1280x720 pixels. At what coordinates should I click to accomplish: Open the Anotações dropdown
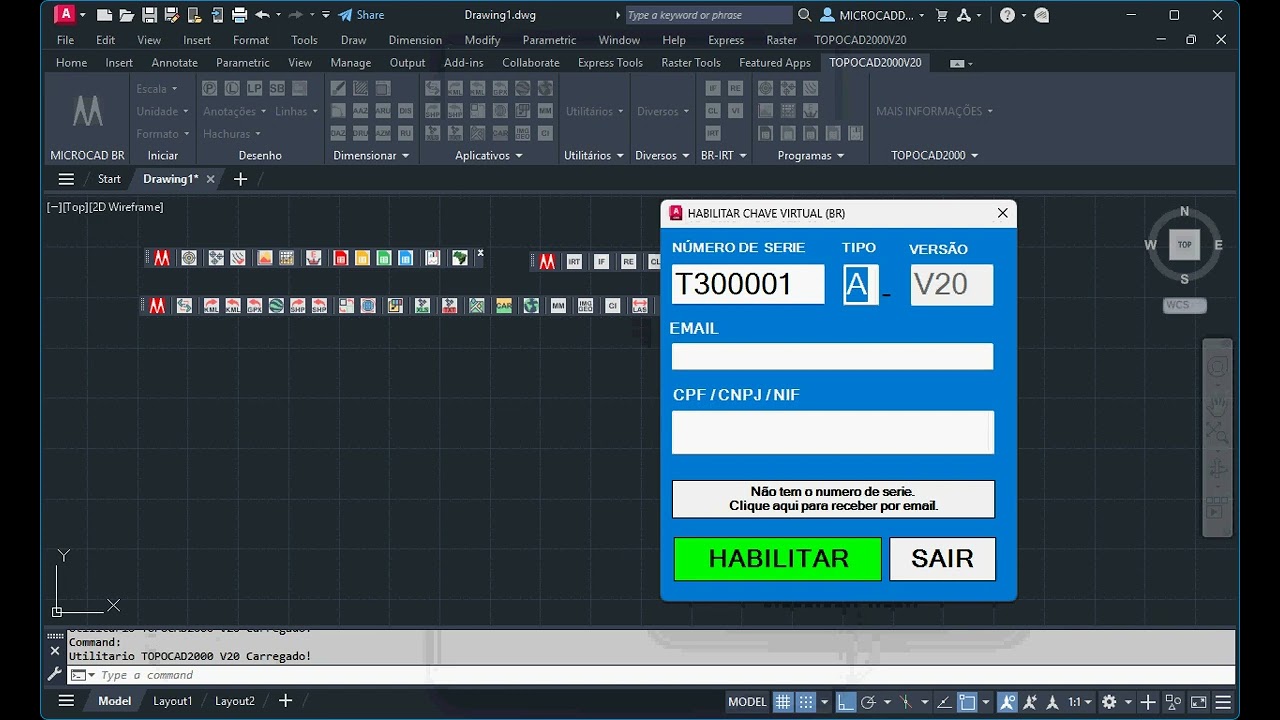tap(234, 111)
